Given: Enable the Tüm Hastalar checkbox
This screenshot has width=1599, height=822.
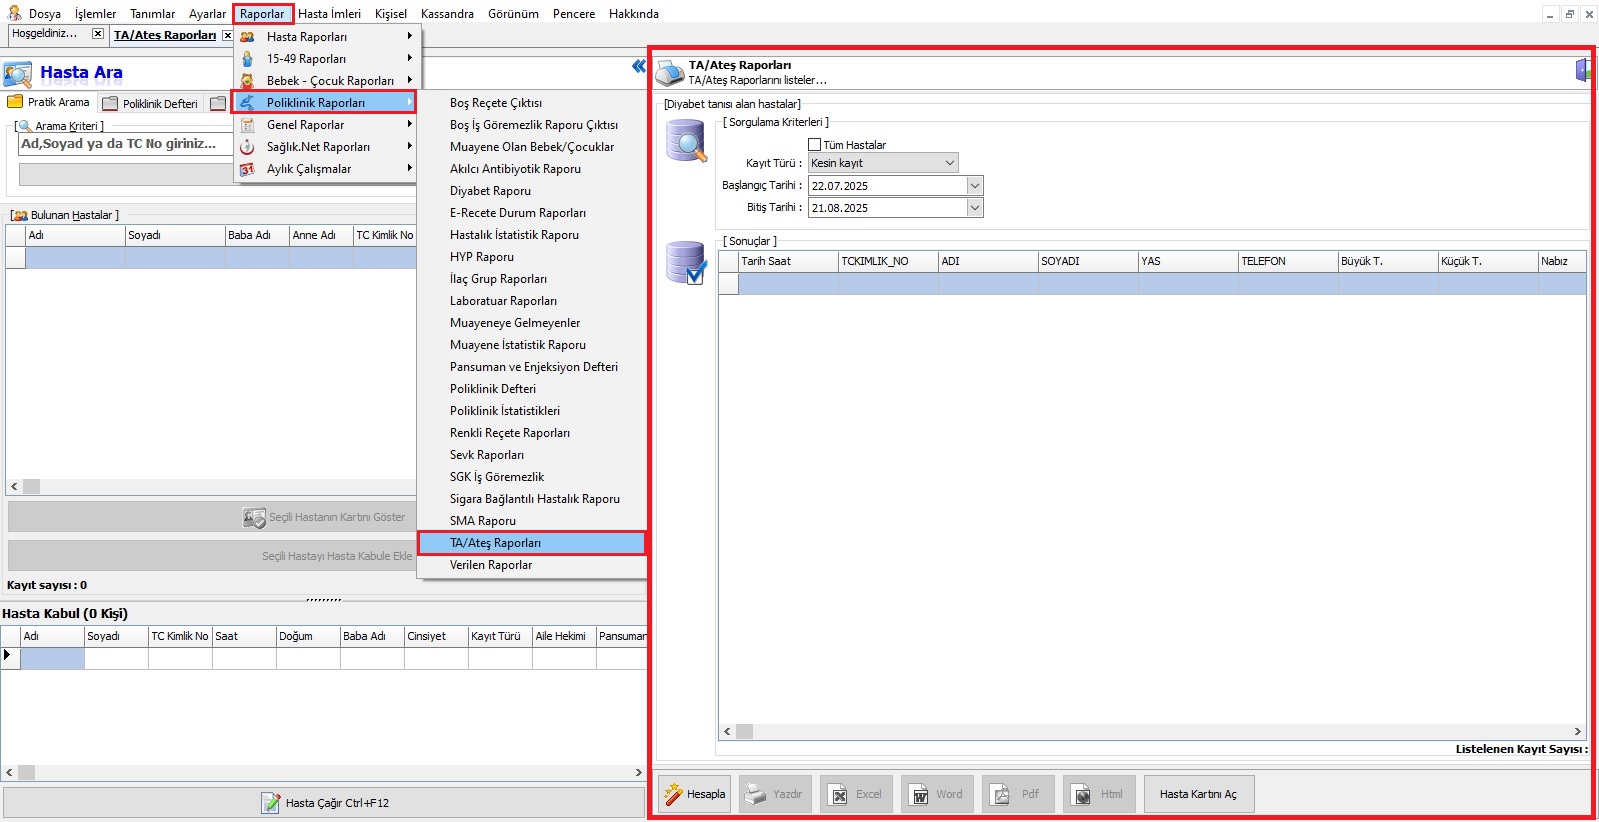Looking at the screenshot, I should click(814, 145).
